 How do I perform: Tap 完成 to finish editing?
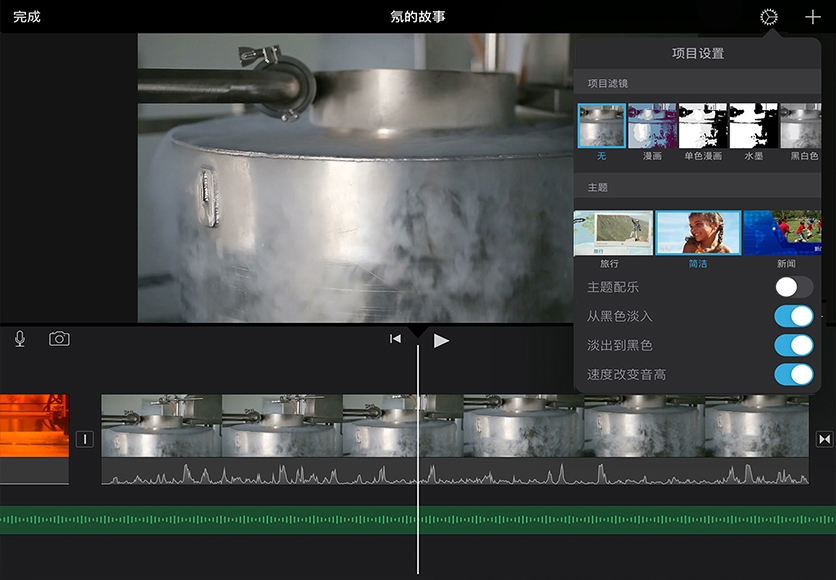pyautogui.click(x=27, y=17)
